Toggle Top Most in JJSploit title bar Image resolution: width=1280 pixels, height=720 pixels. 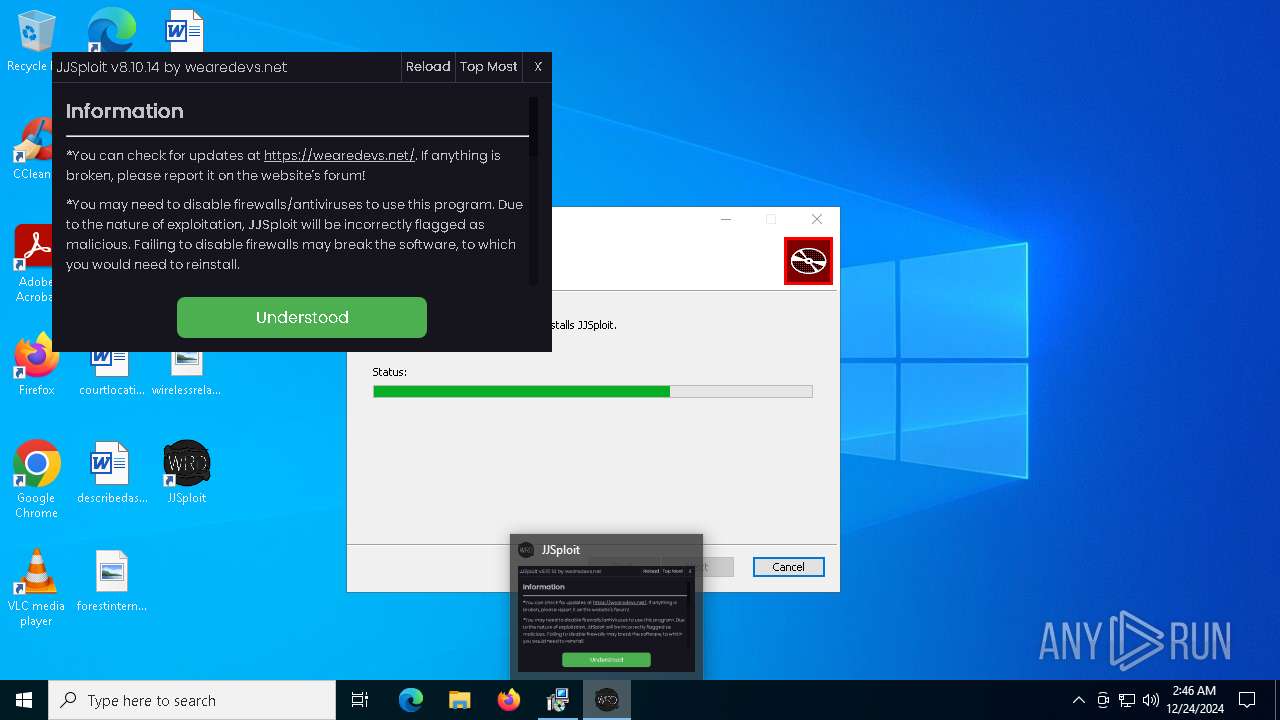(489, 67)
